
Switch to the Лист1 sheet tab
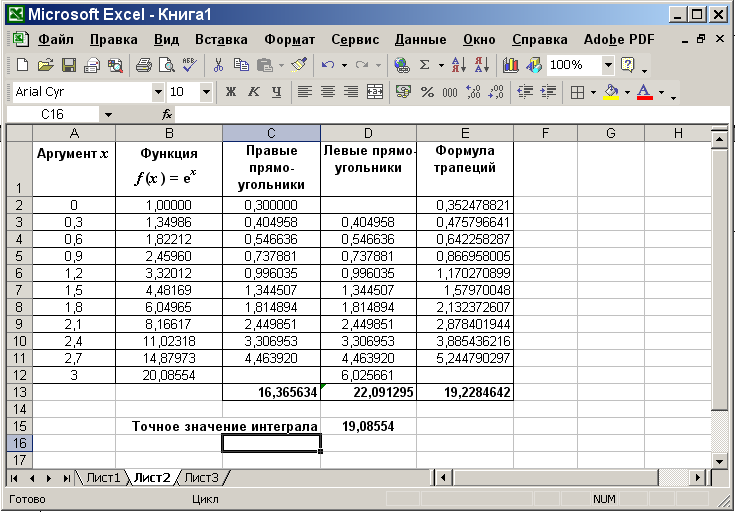pyautogui.click(x=103, y=478)
